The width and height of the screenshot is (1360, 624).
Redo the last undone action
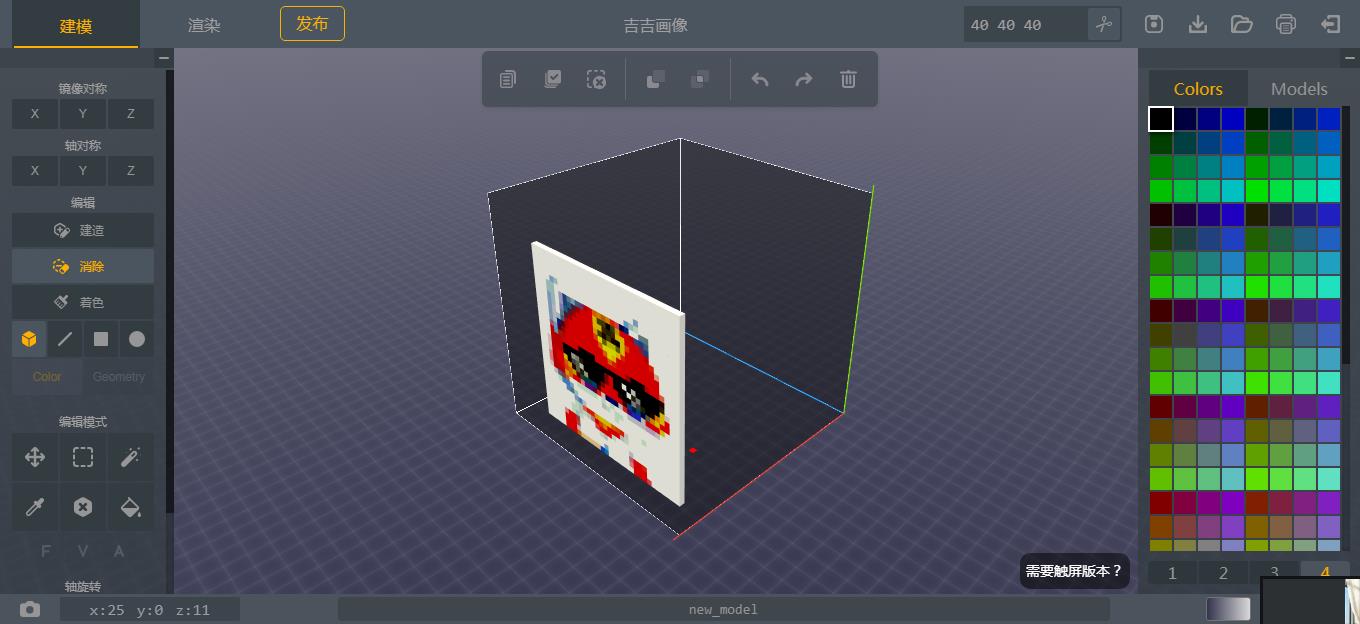(804, 79)
